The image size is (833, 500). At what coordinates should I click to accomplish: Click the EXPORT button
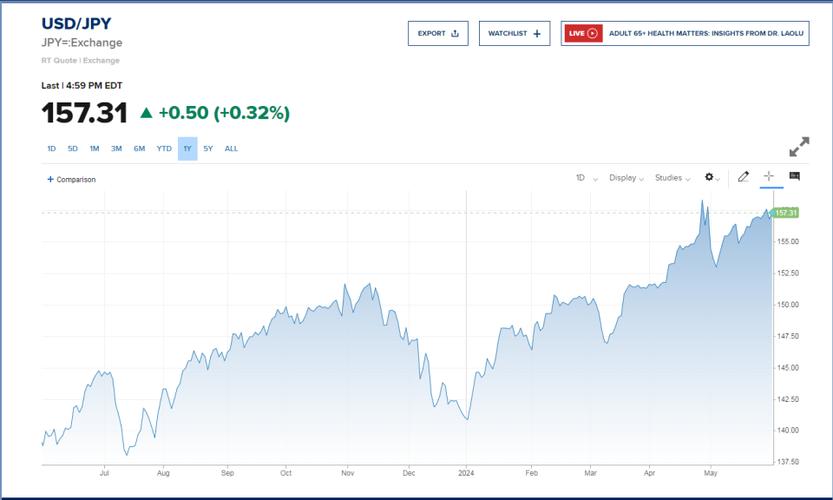tap(438, 33)
